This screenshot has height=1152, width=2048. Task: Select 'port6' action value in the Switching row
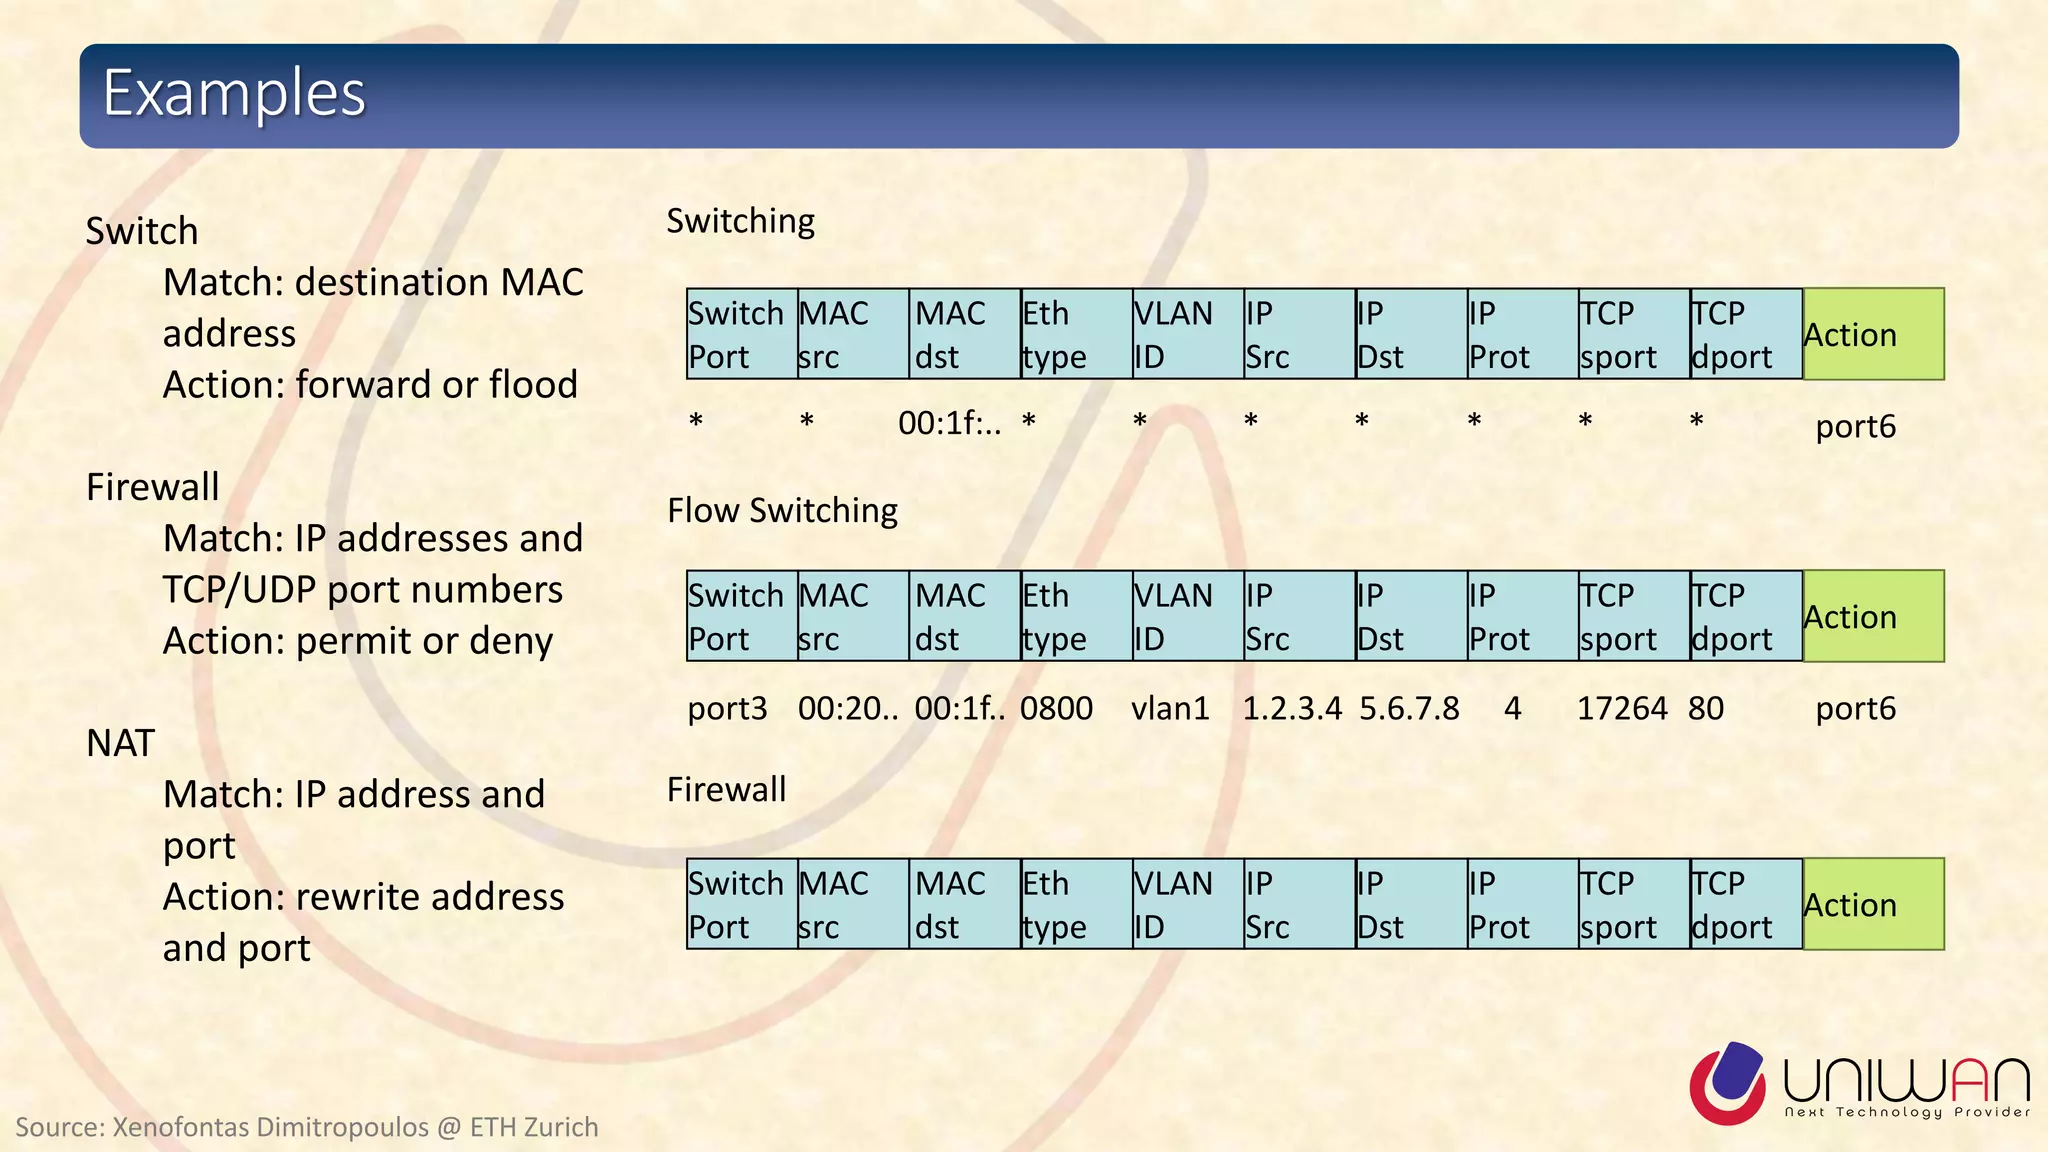pyautogui.click(x=1855, y=427)
